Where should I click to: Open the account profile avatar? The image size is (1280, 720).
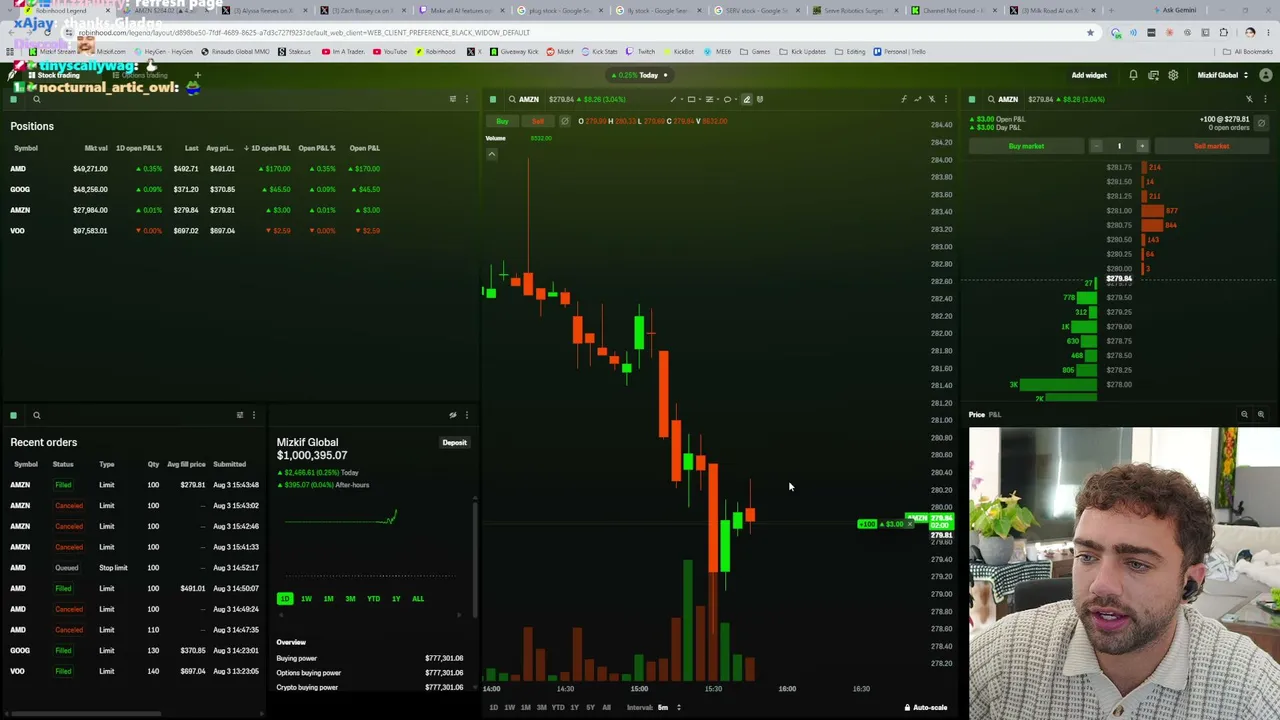tap(1266, 75)
